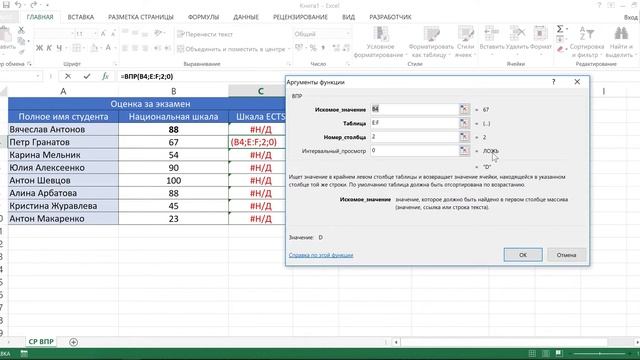Expand the number format dropdown (Общий)
Screen dimensions: 640x360
(348, 34)
